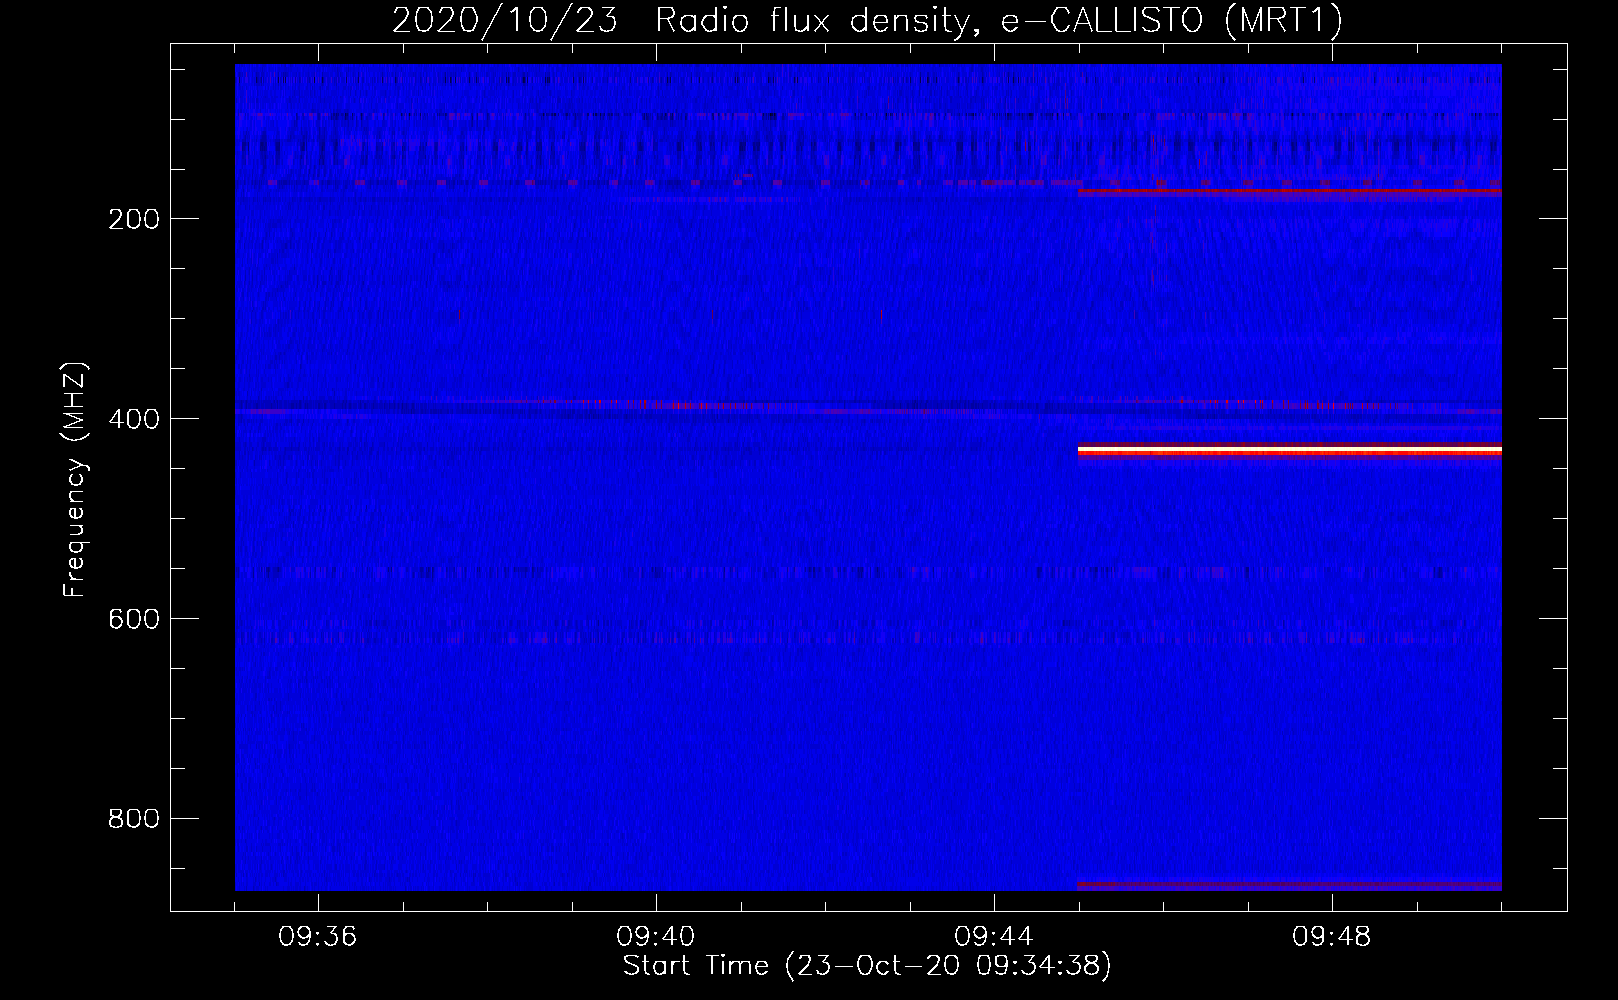Click the 09:48 time tick label
The image size is (1618, 1000).
[1332, 937]
